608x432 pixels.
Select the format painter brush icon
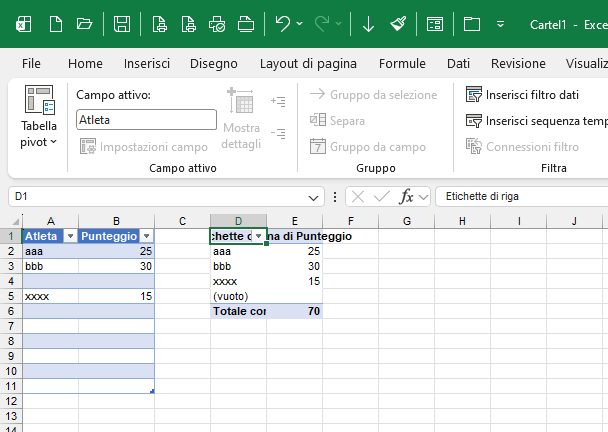click(398, 24)
